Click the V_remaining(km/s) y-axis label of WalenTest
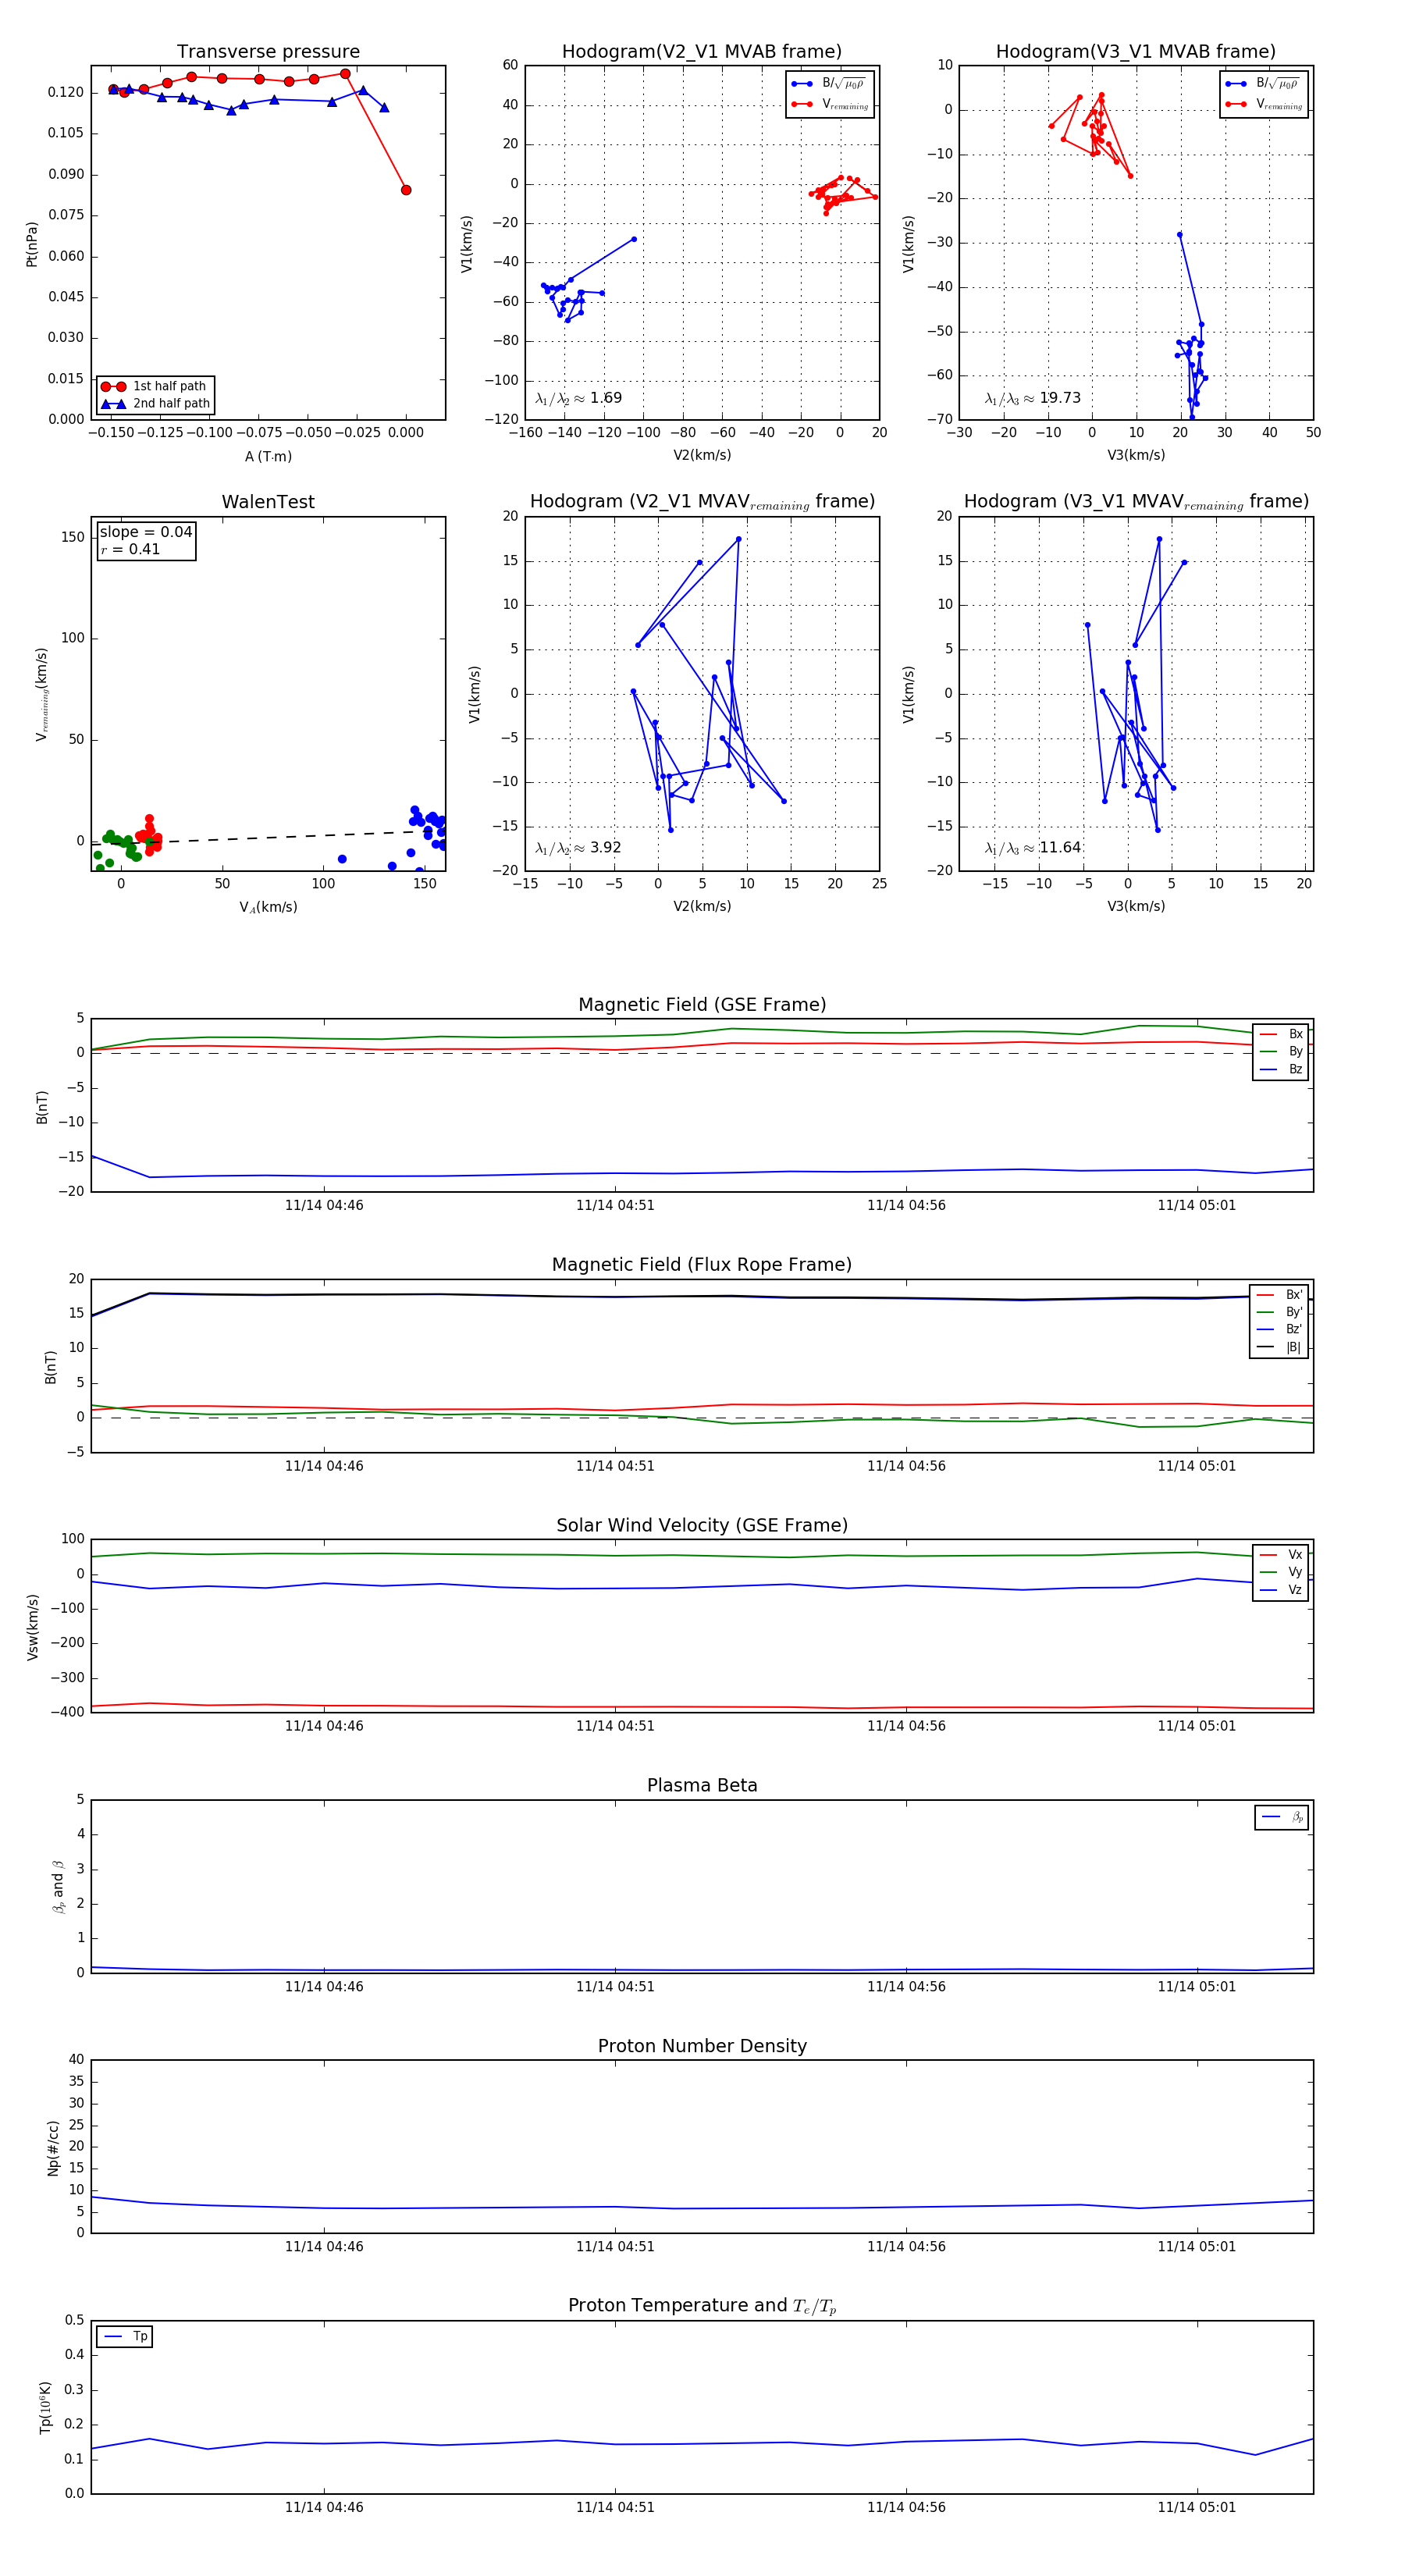This screenshot has height=2576, width=1405. pyautogui.click(x=42, y=694)
